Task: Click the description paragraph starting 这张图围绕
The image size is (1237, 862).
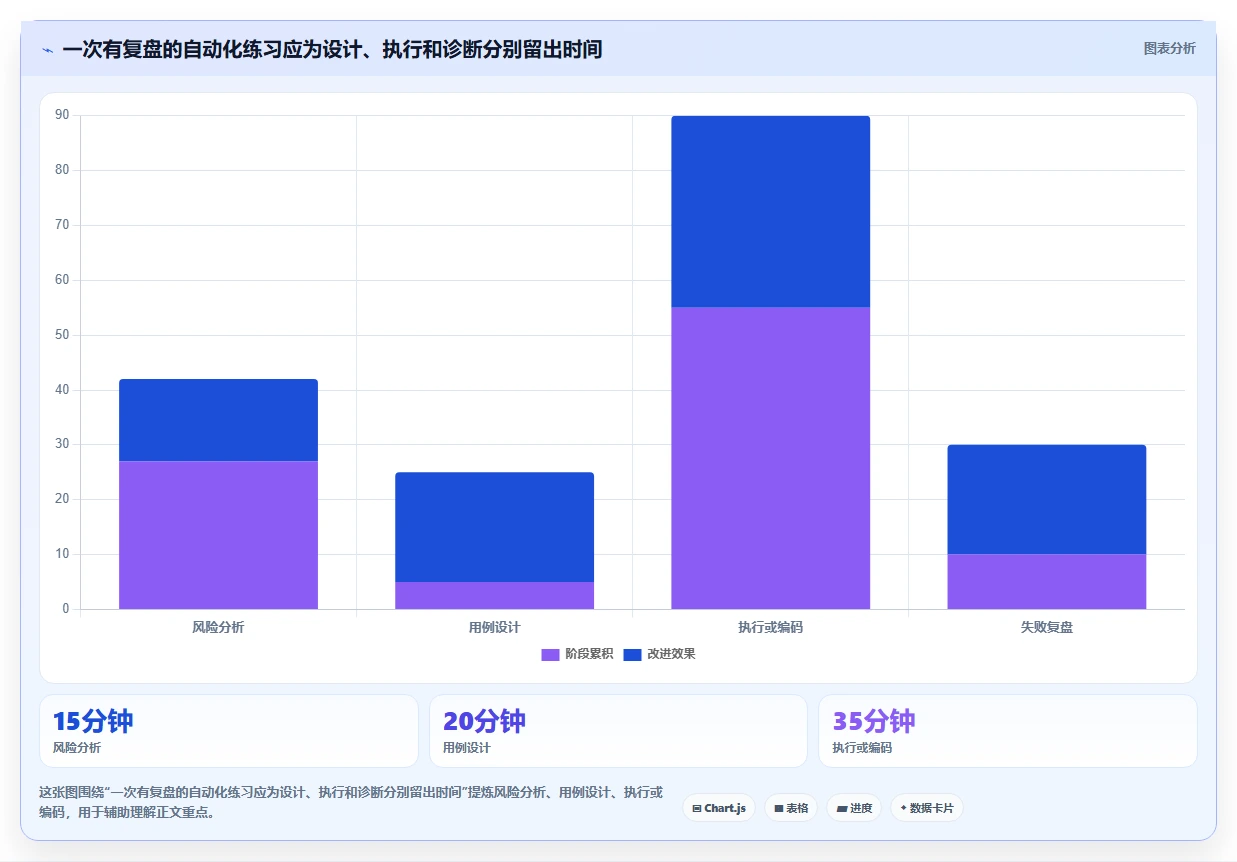Action: 351,802
